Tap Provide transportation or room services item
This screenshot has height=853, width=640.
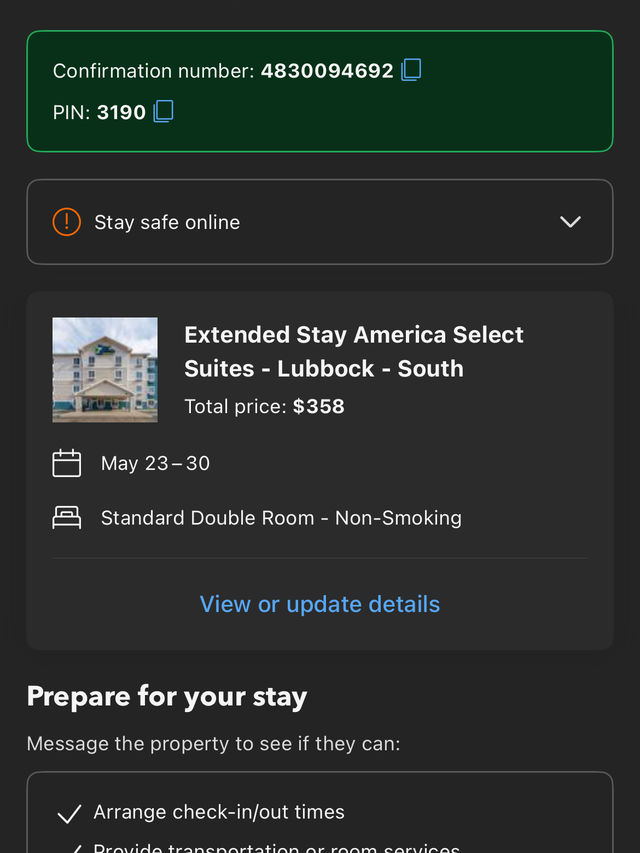pyautogui.click(x=276, y=846)
